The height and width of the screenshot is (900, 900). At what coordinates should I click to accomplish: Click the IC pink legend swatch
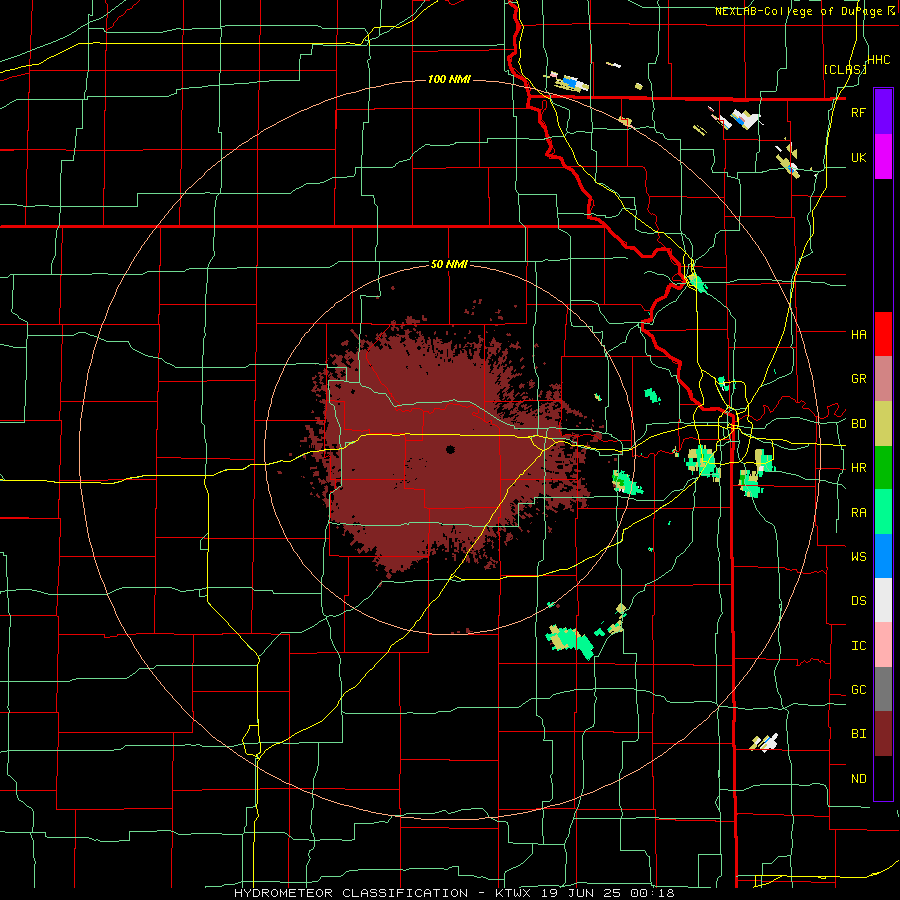click(x=883, y=645)
